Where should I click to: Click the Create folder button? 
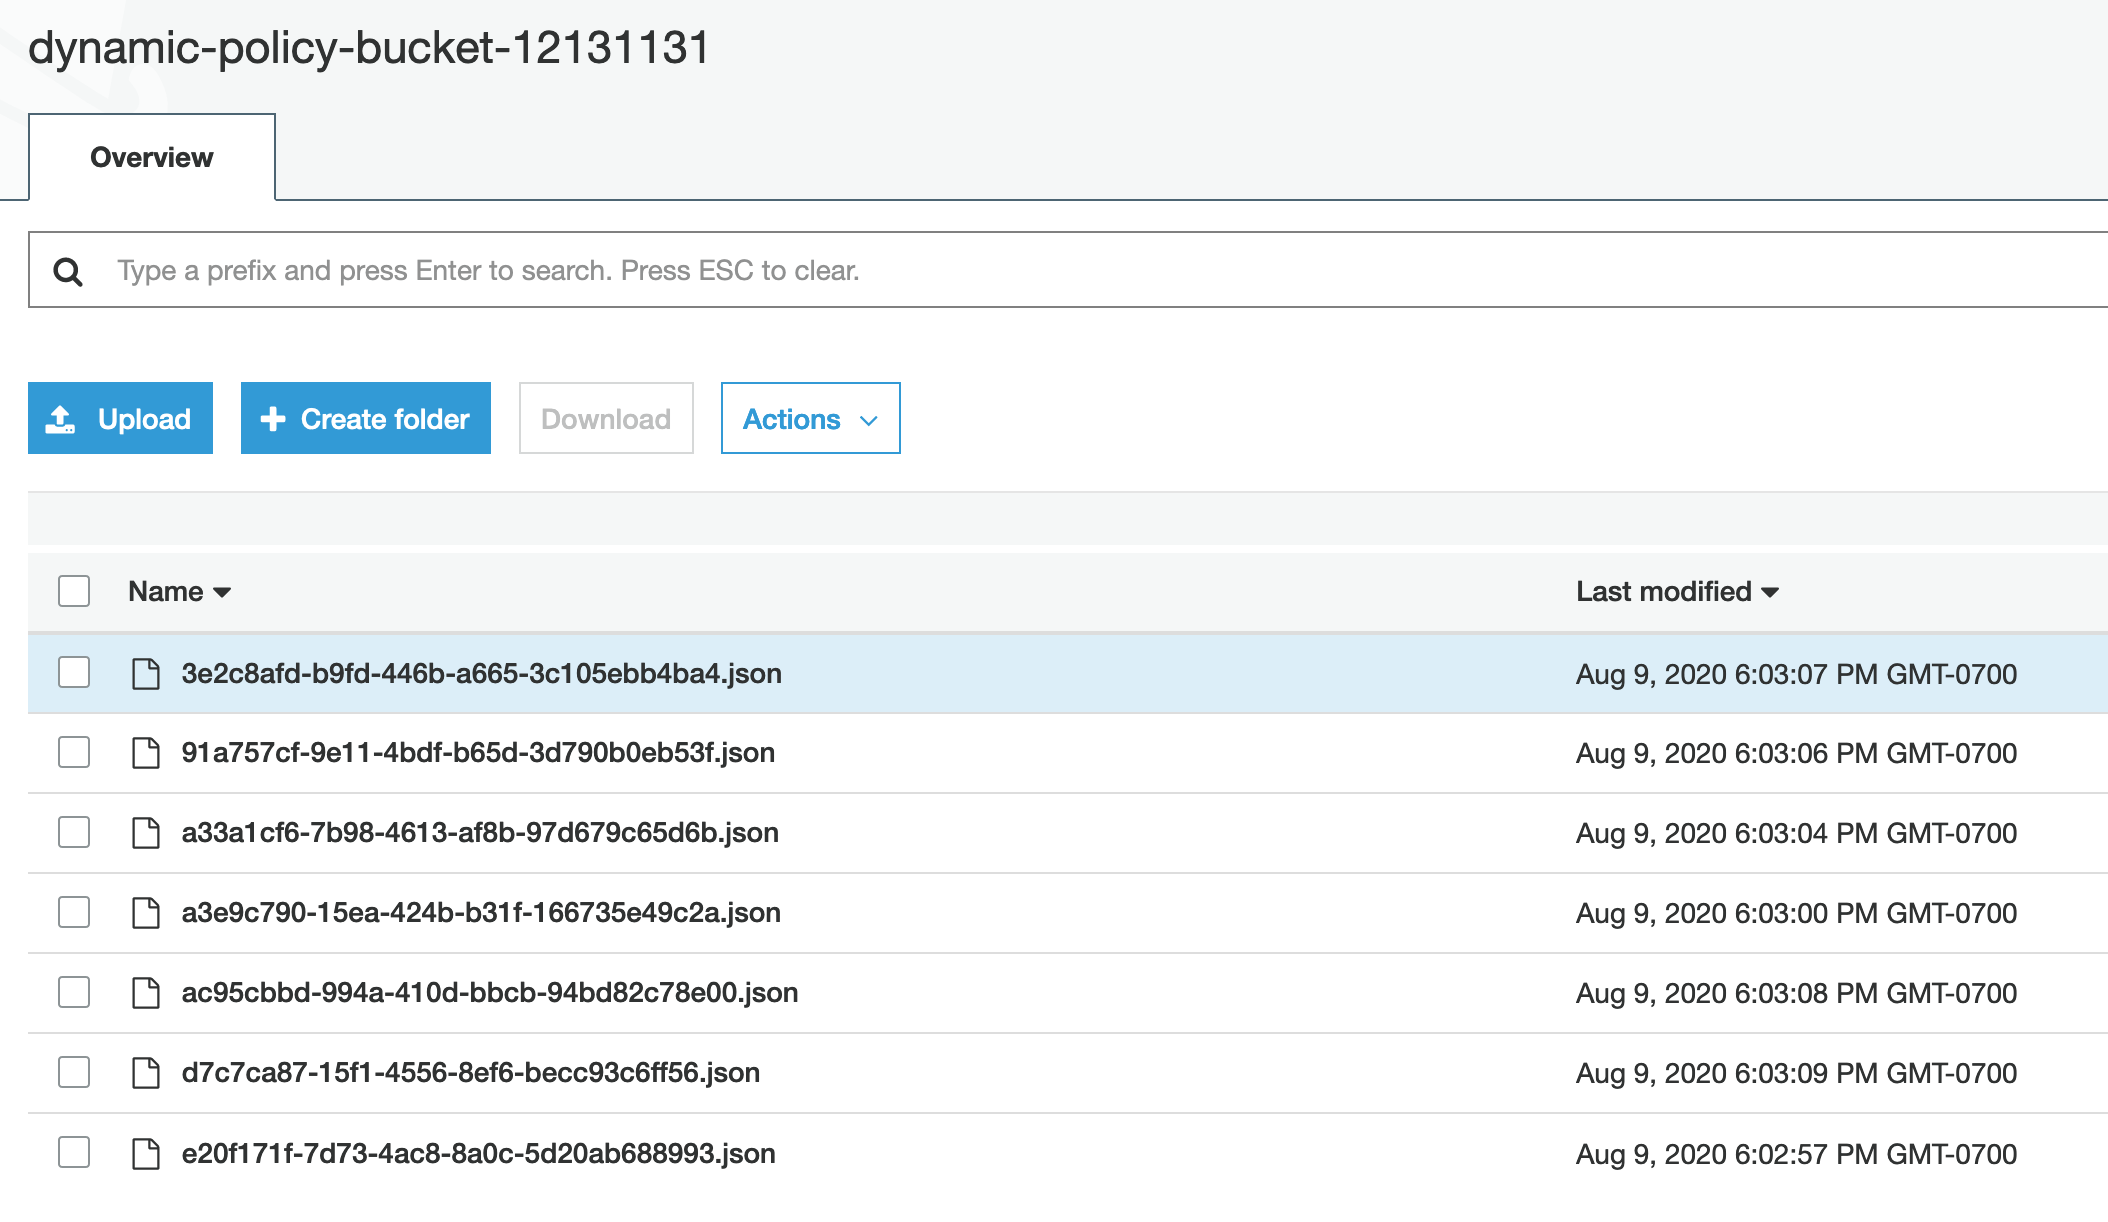click(367, 418)
